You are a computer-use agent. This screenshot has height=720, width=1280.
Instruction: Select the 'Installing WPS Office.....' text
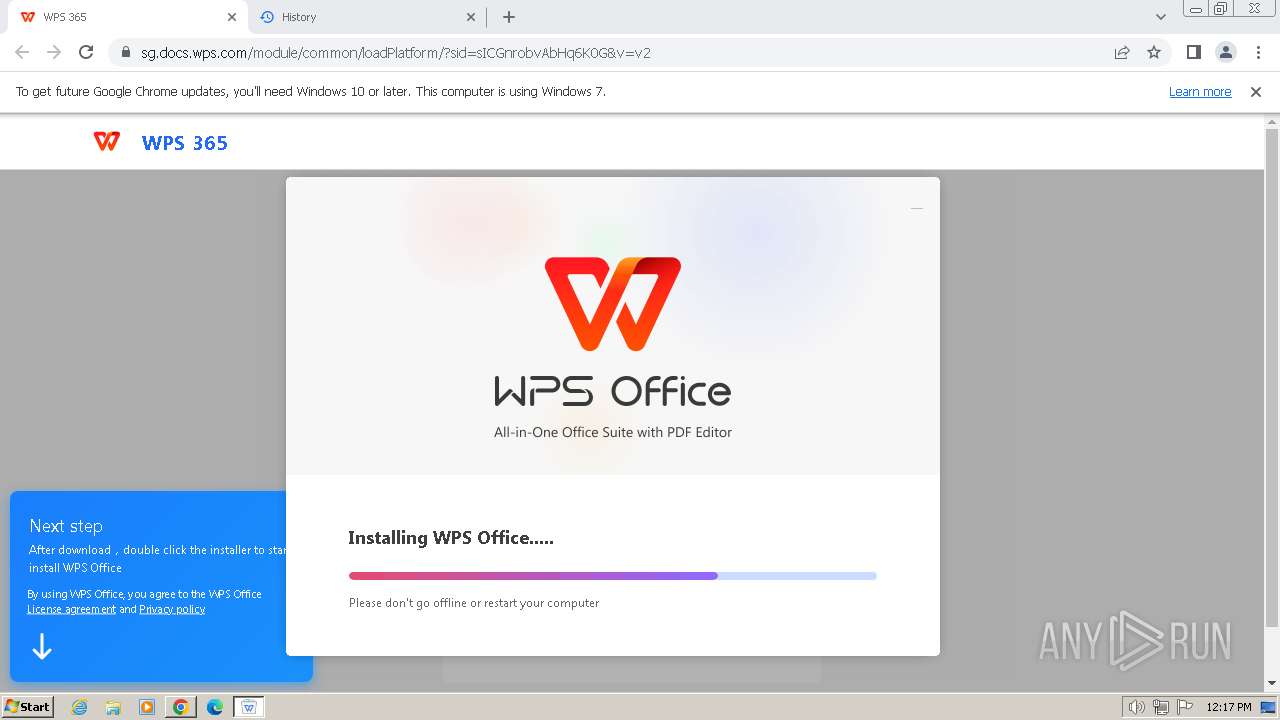[x=451, y=538]
